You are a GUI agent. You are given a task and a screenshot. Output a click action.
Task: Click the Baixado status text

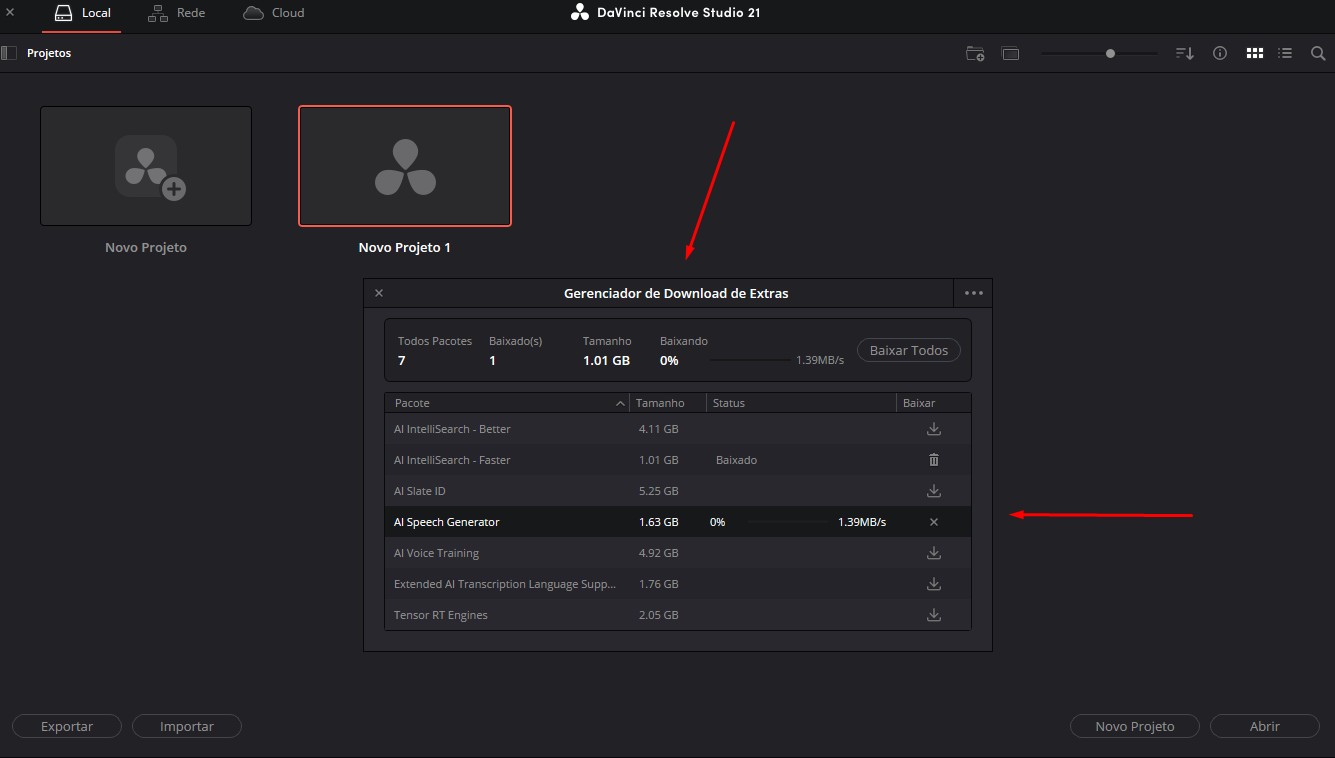[736, 460]
